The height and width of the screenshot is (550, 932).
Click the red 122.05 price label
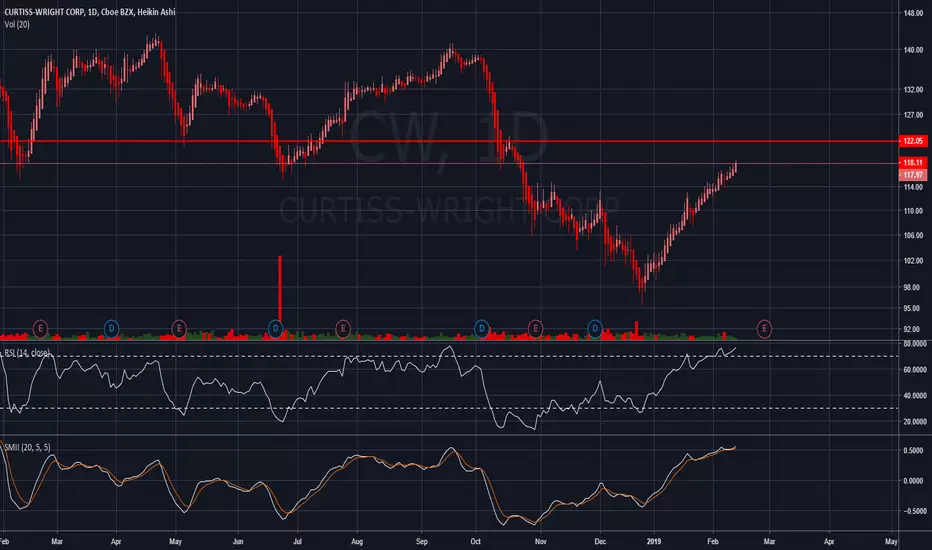pyautogui.click(x=913, y=141)
